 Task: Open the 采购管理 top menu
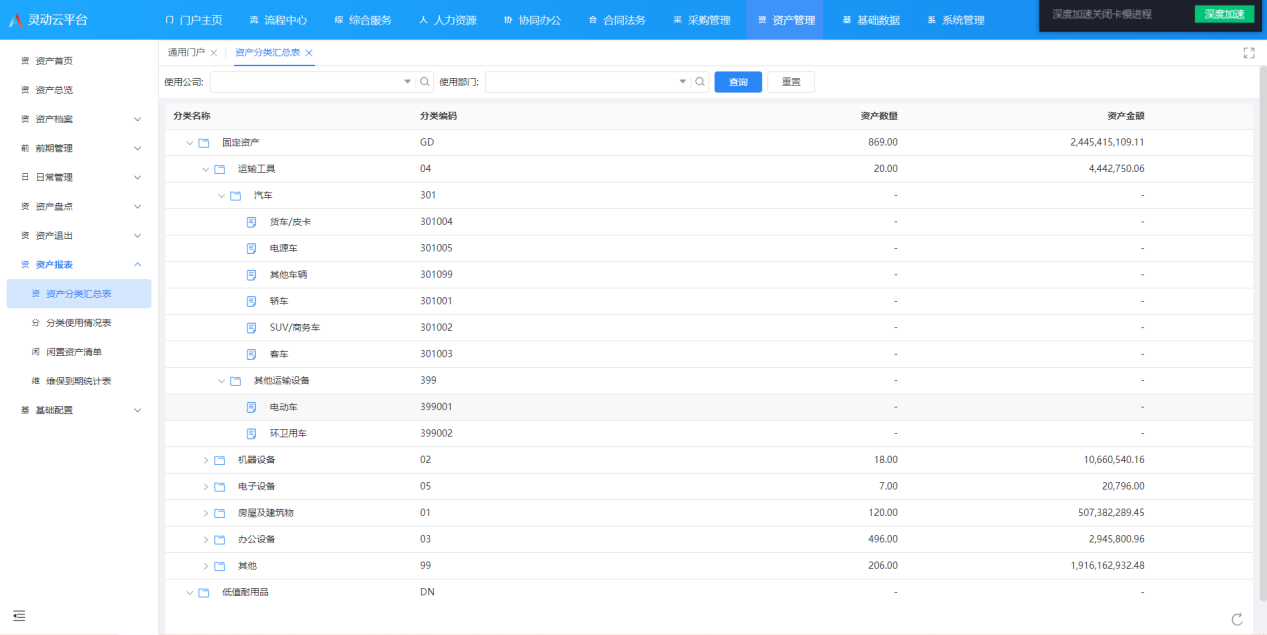[x=701, y=20]
